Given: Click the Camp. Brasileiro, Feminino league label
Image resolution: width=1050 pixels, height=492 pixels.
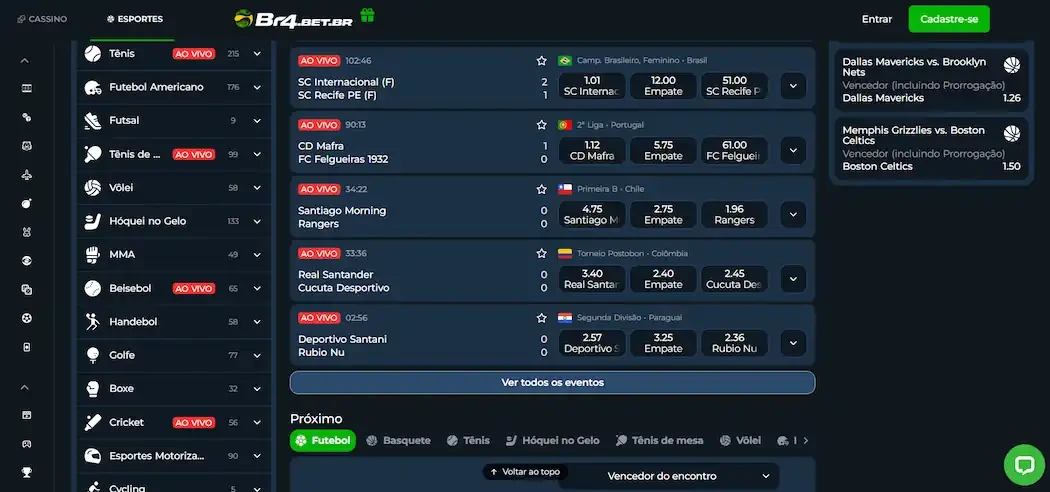Looking at the screenshot, I should click(x=642, y=61).
